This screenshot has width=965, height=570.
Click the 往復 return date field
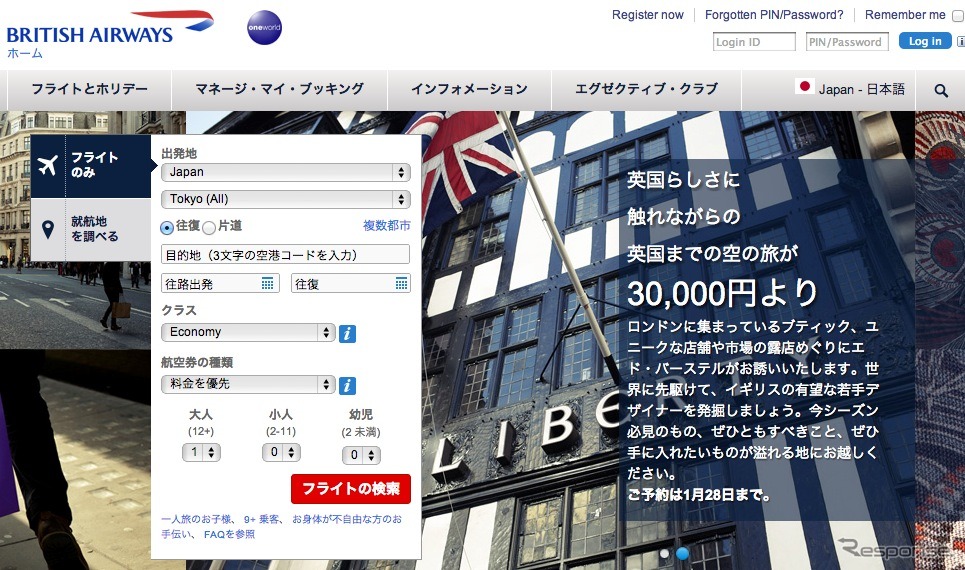coord(351,284)
